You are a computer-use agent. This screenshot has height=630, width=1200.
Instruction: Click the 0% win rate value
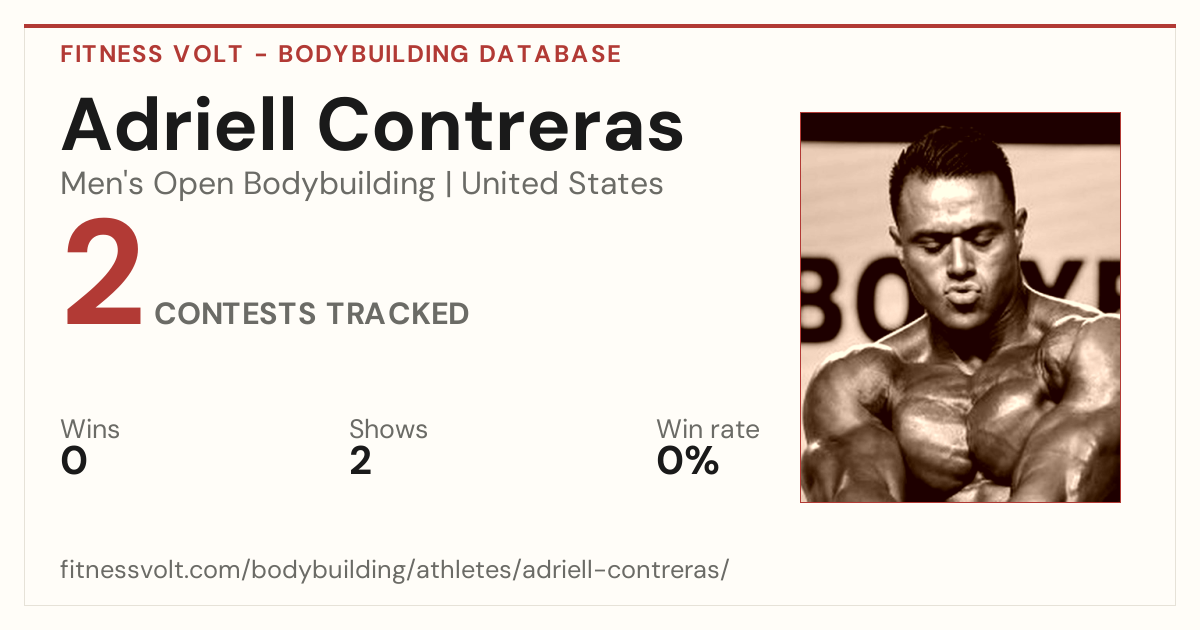coord(688,461)
